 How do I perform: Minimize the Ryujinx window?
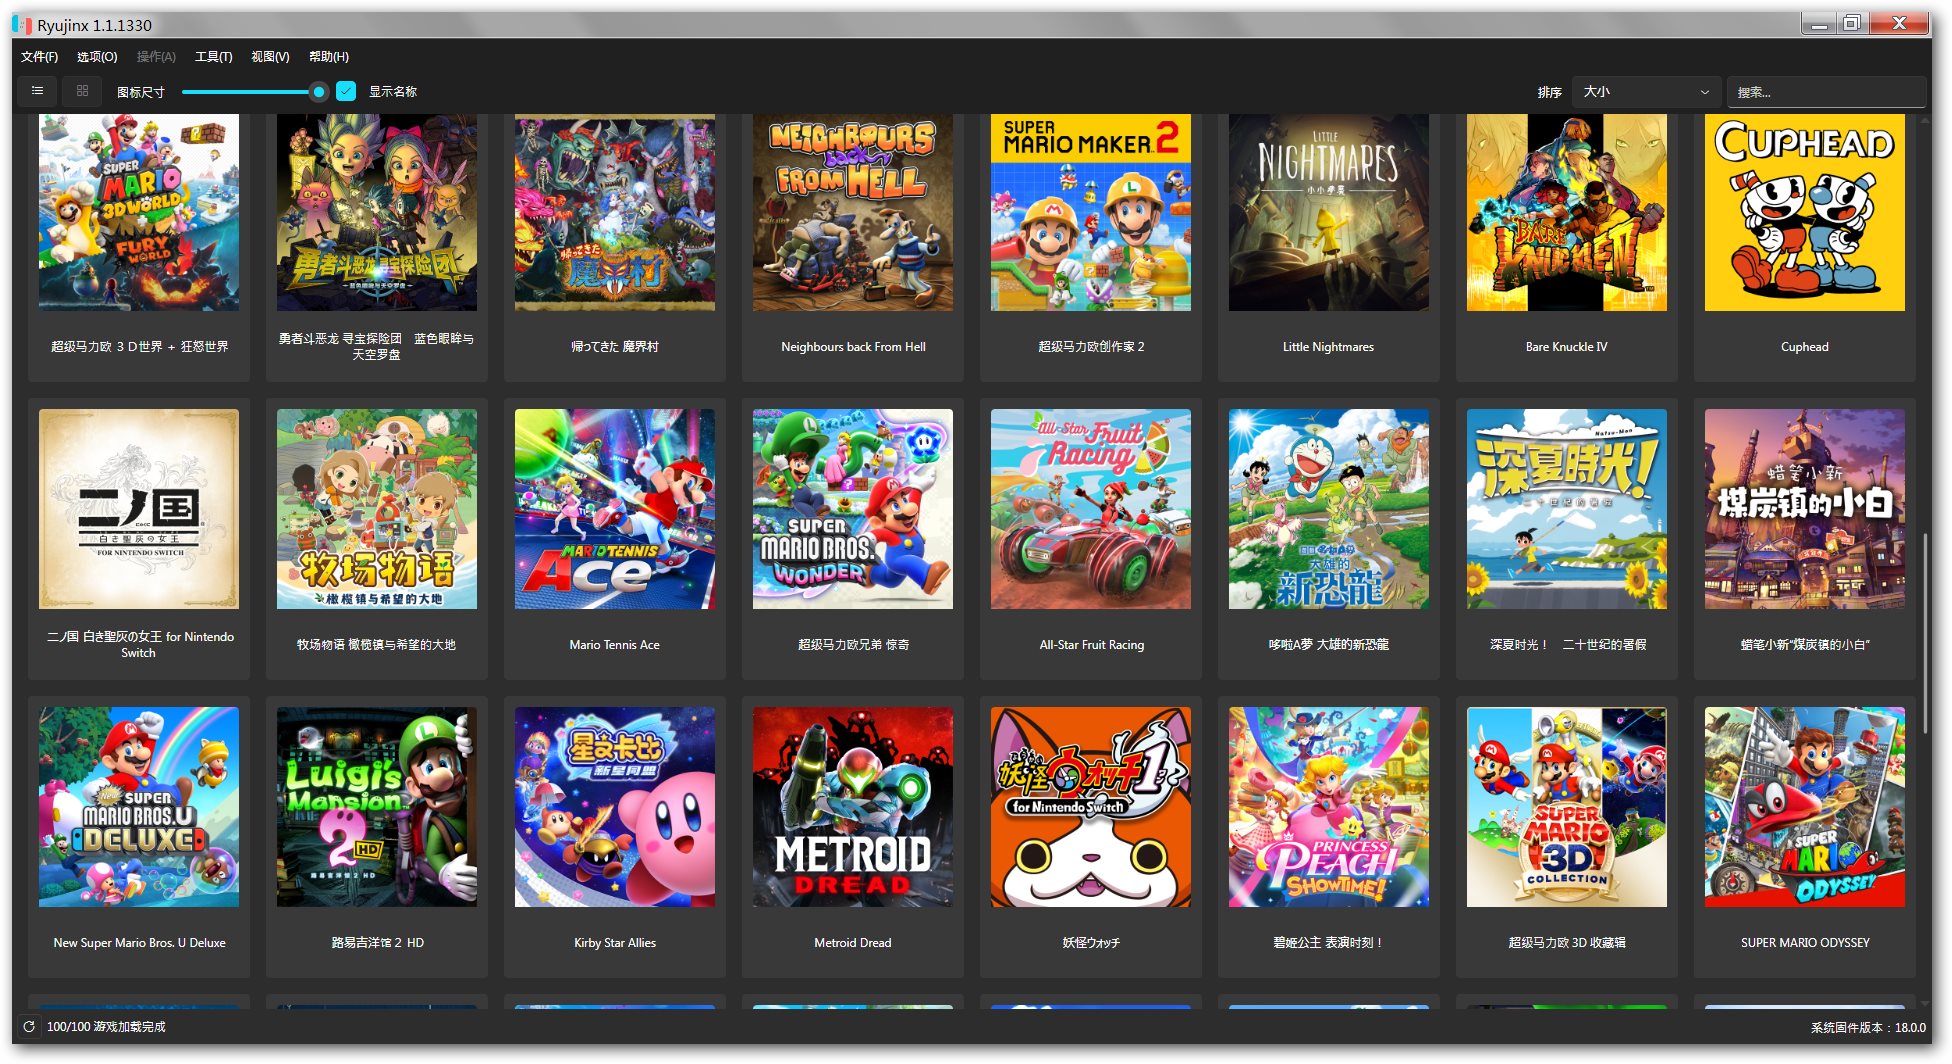coord(1818,23)
